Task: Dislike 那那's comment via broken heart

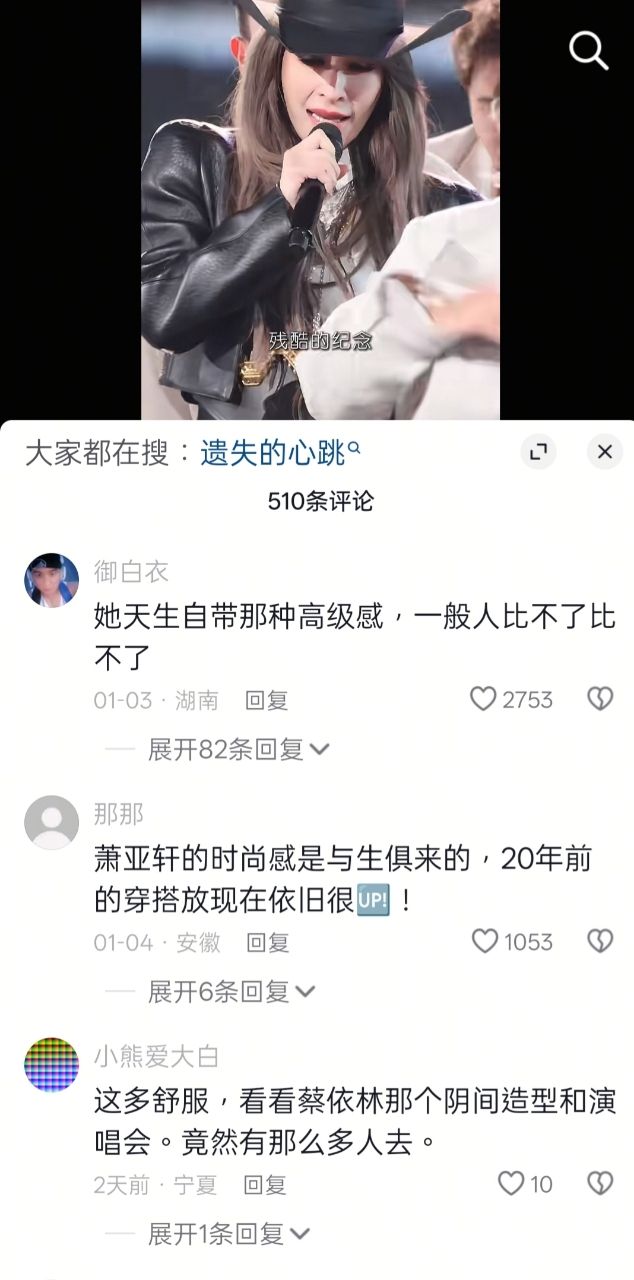Action: [x=599, y=941]
